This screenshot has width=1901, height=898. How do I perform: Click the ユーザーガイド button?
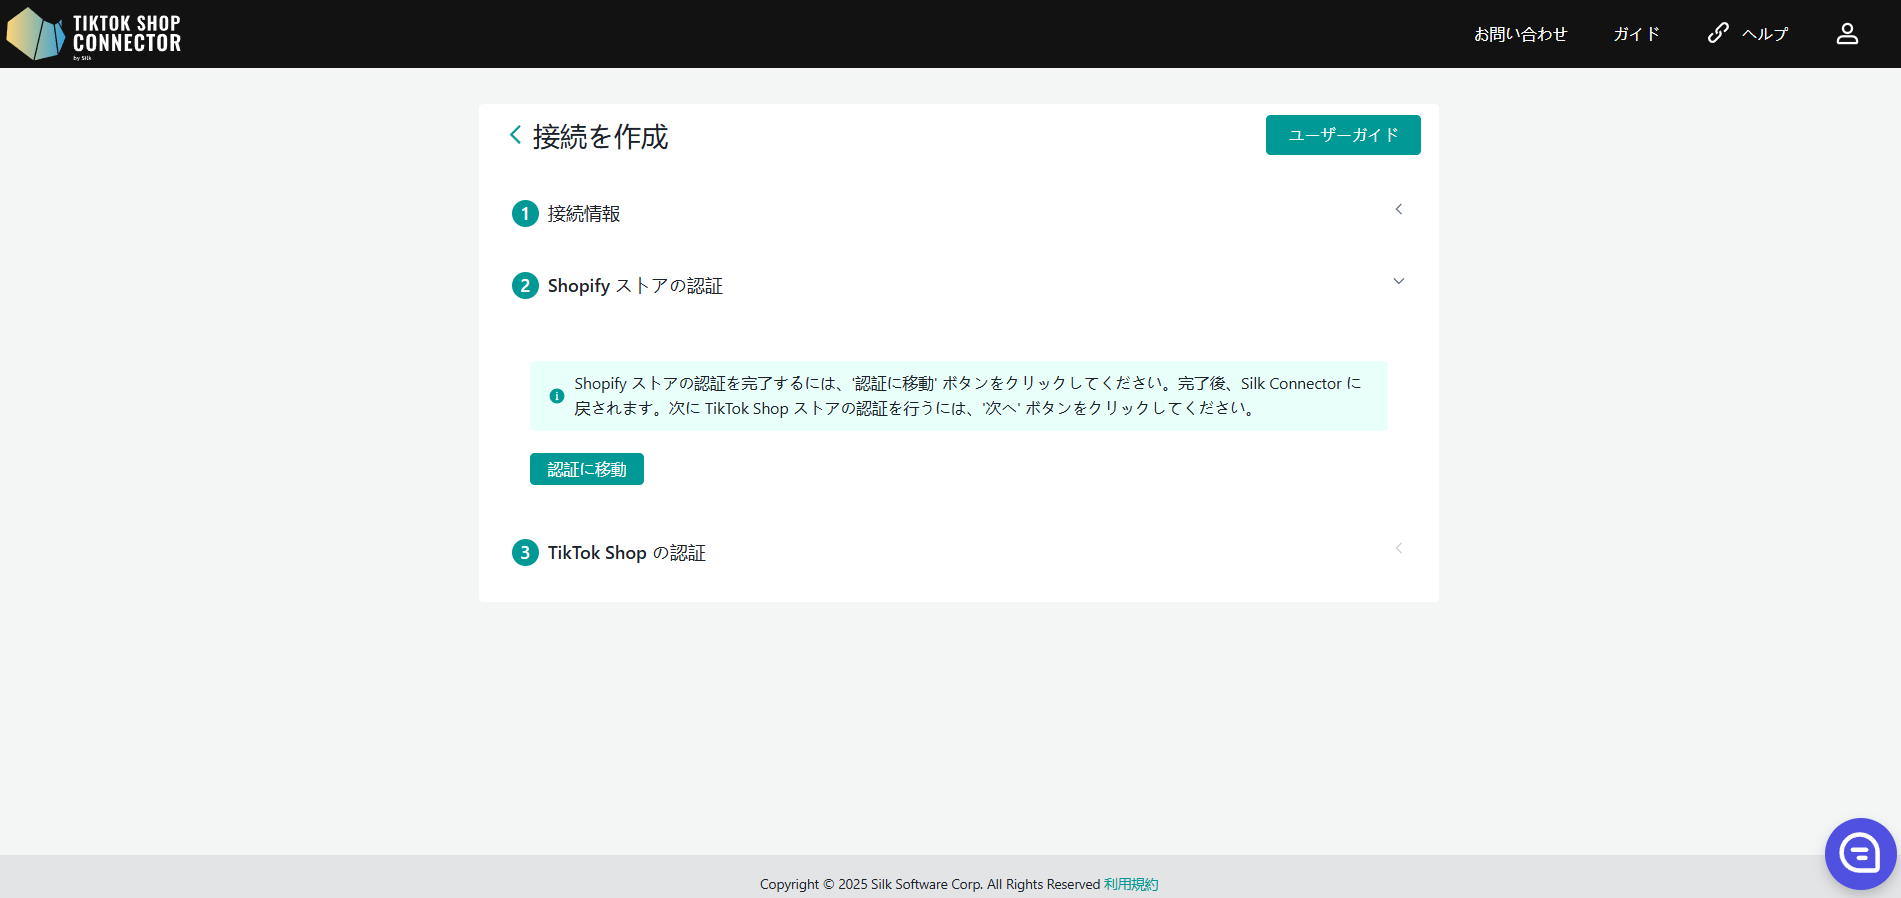[1343, 135]
